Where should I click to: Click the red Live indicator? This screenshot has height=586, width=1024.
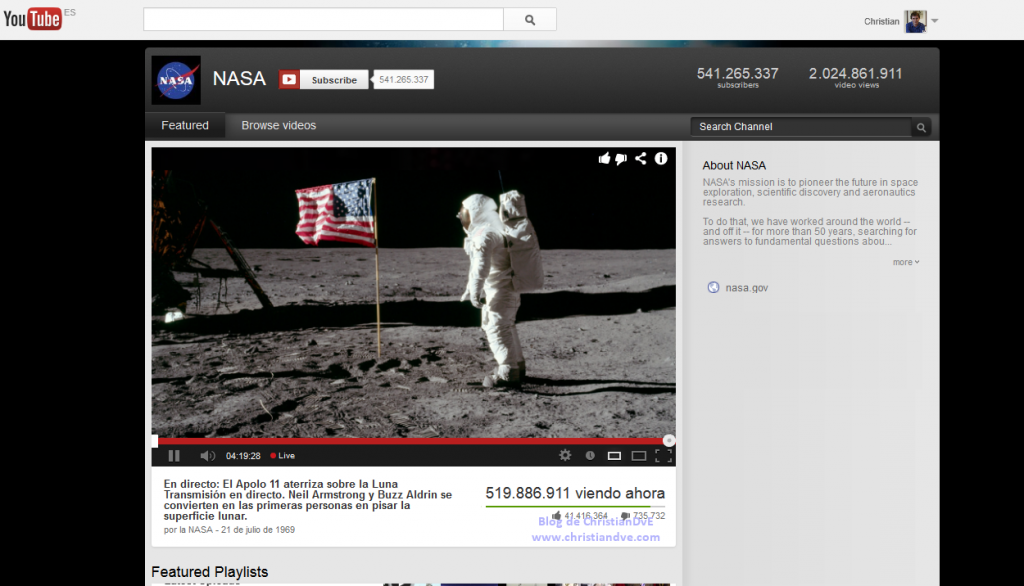(x=283, y=456)
